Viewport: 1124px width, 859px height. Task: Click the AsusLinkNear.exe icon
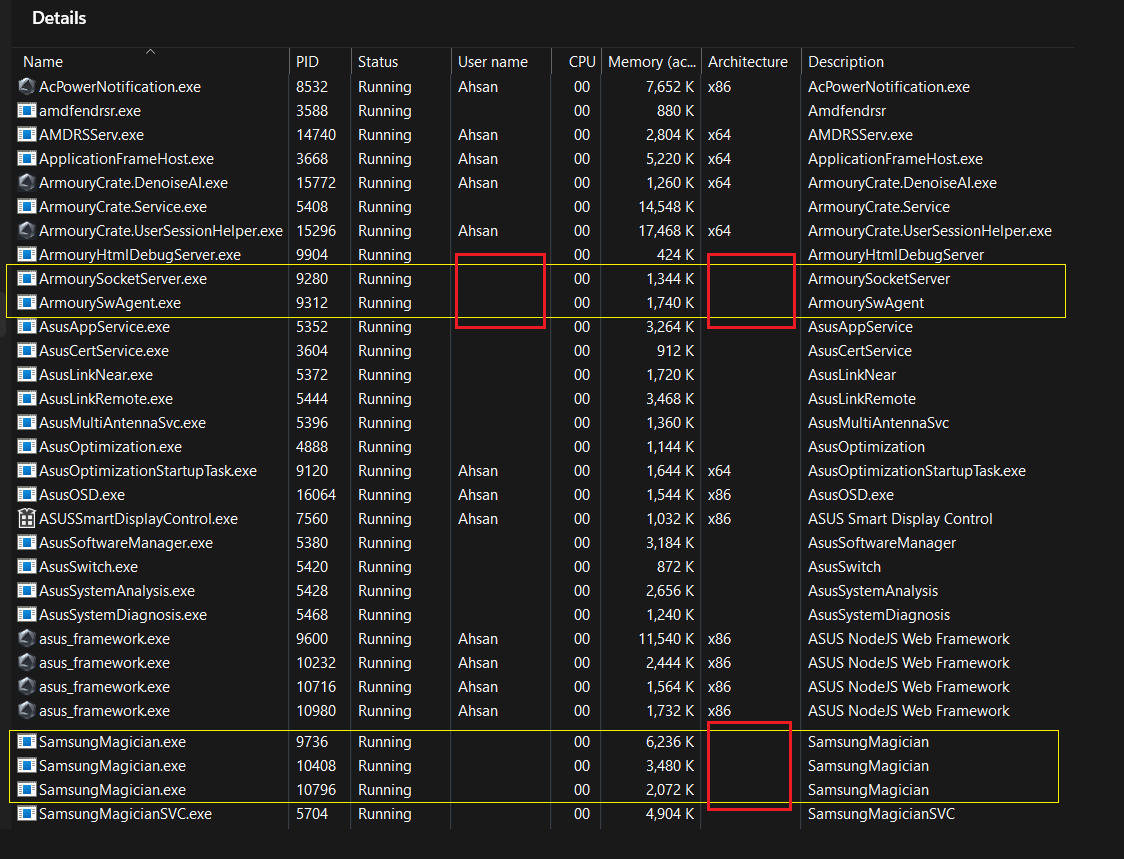click(x=27, y=375)
